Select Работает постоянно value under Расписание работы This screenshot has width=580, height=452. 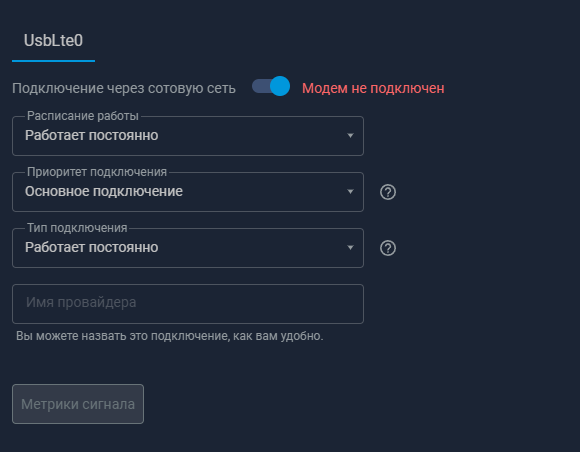point(92,135)
